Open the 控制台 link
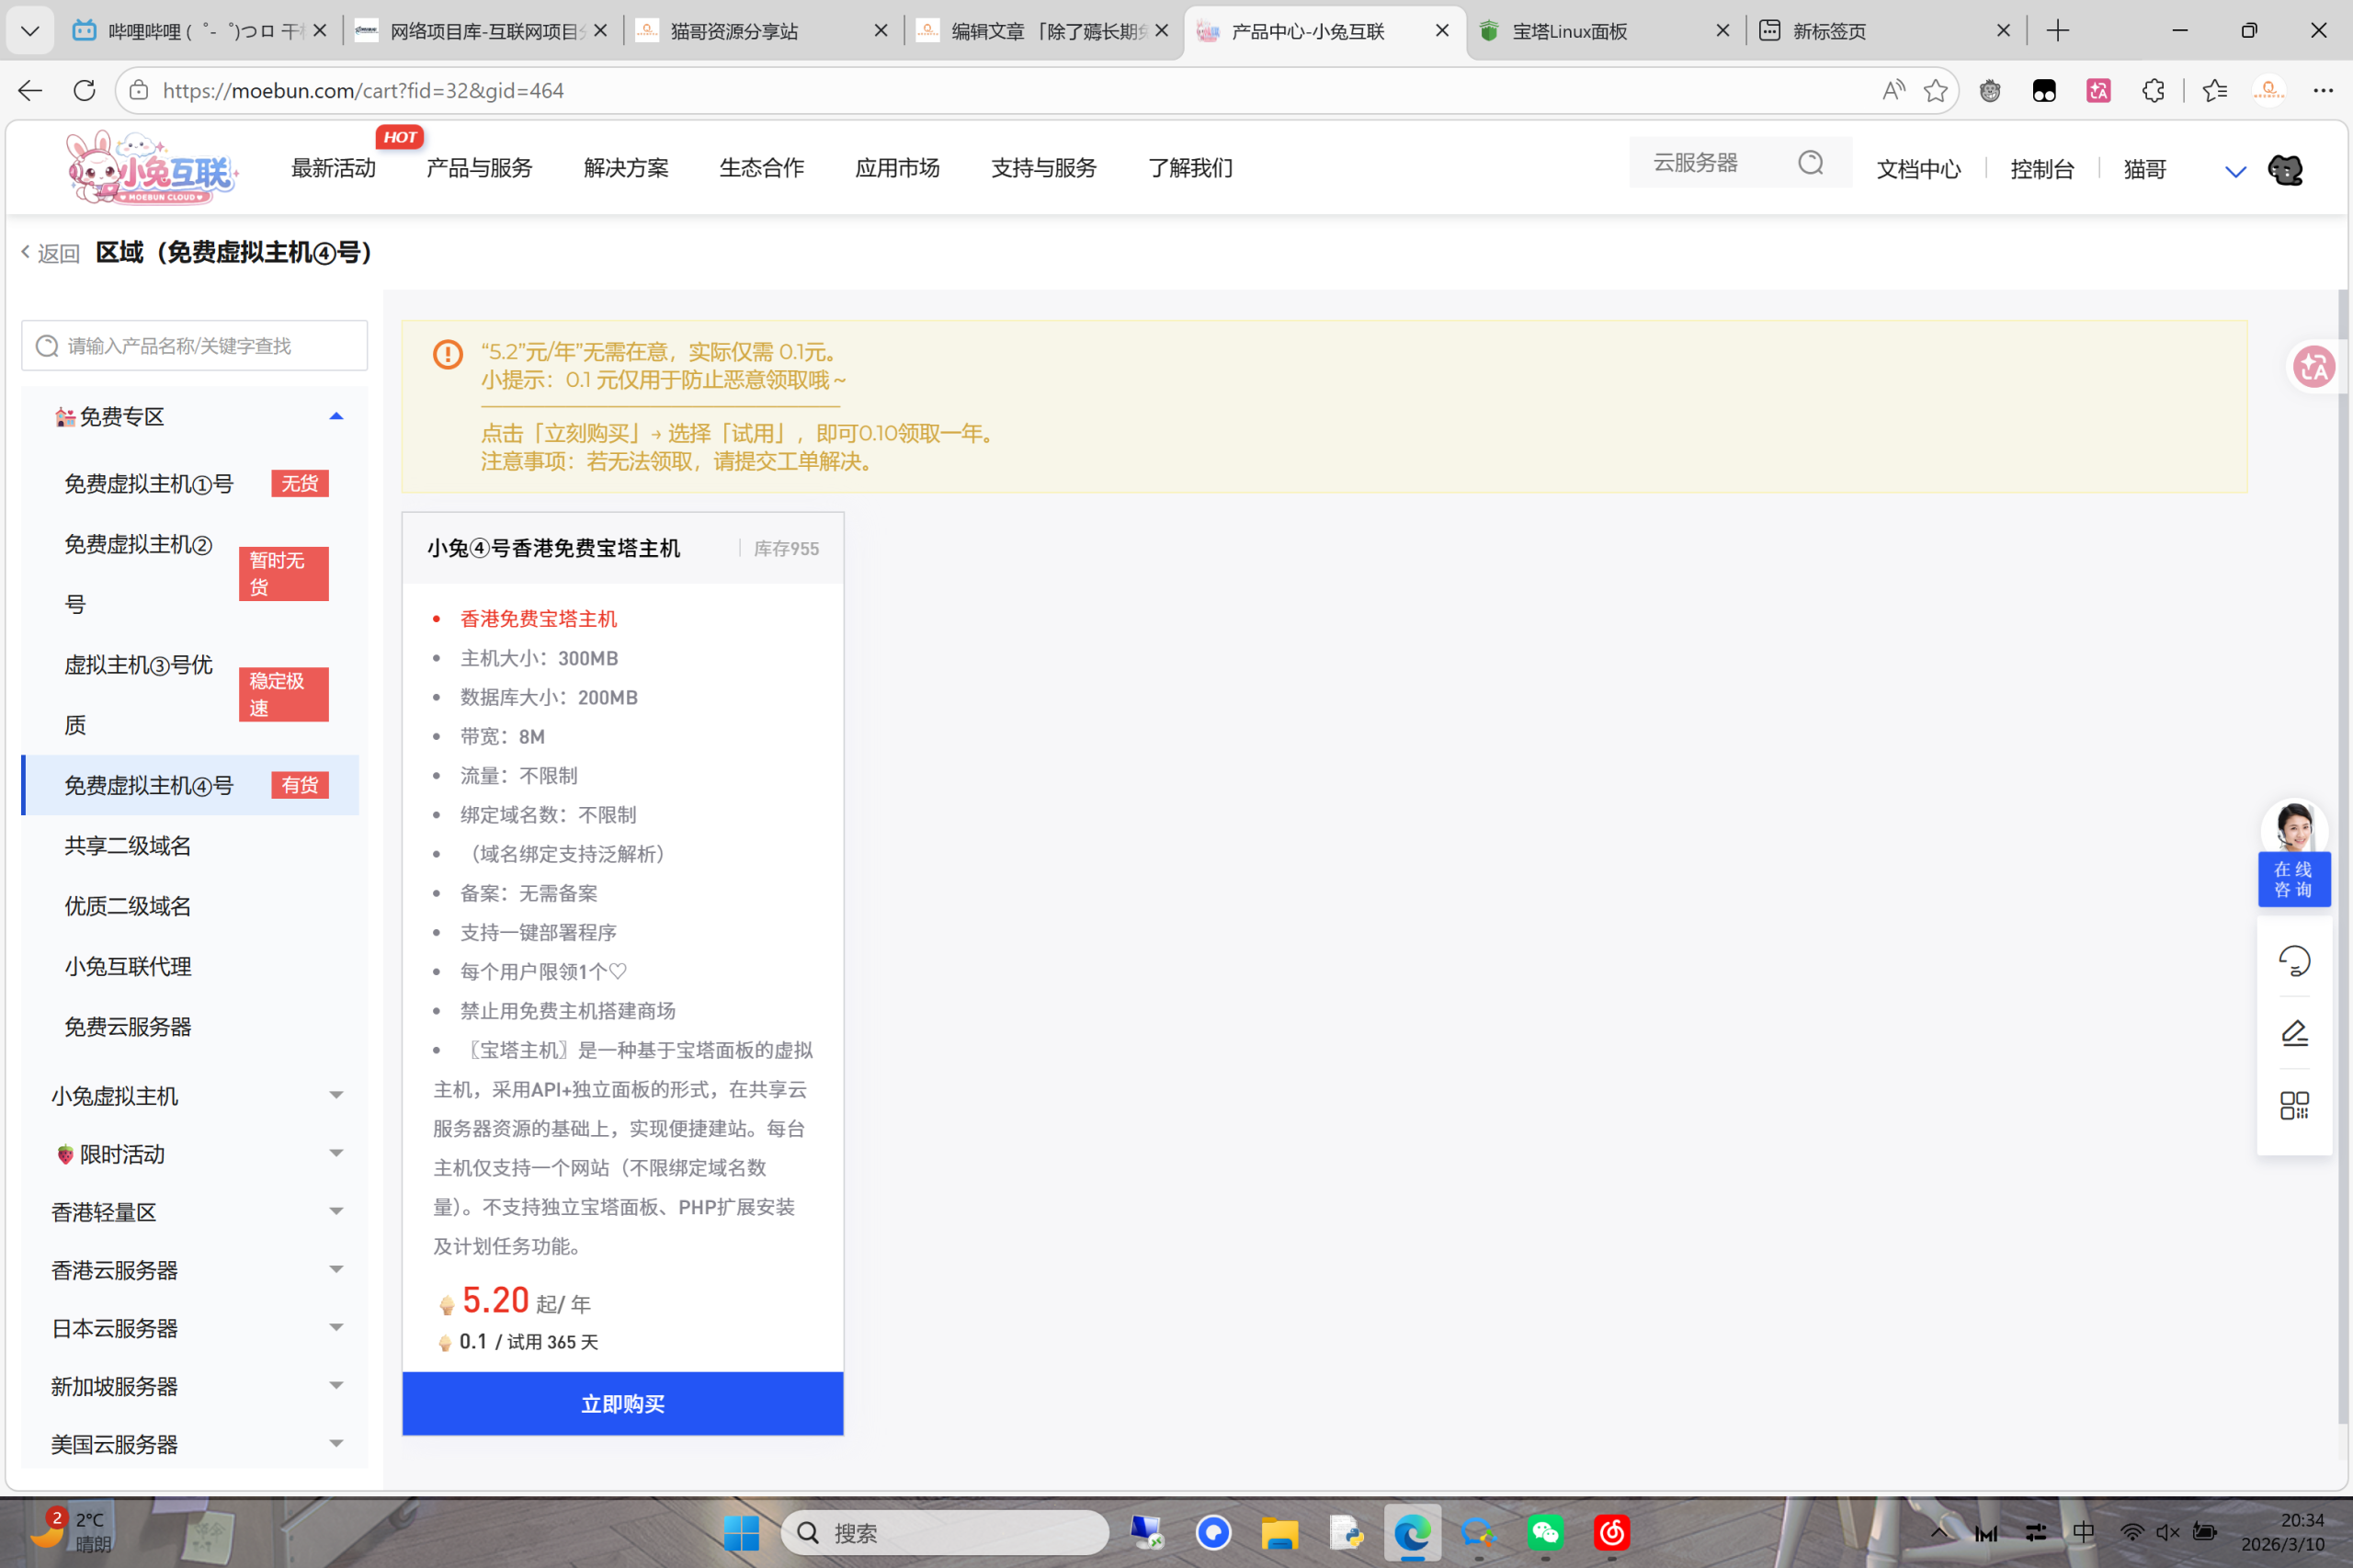The width and height of the screenshot is (2353, 1568). click(2042, 169)
